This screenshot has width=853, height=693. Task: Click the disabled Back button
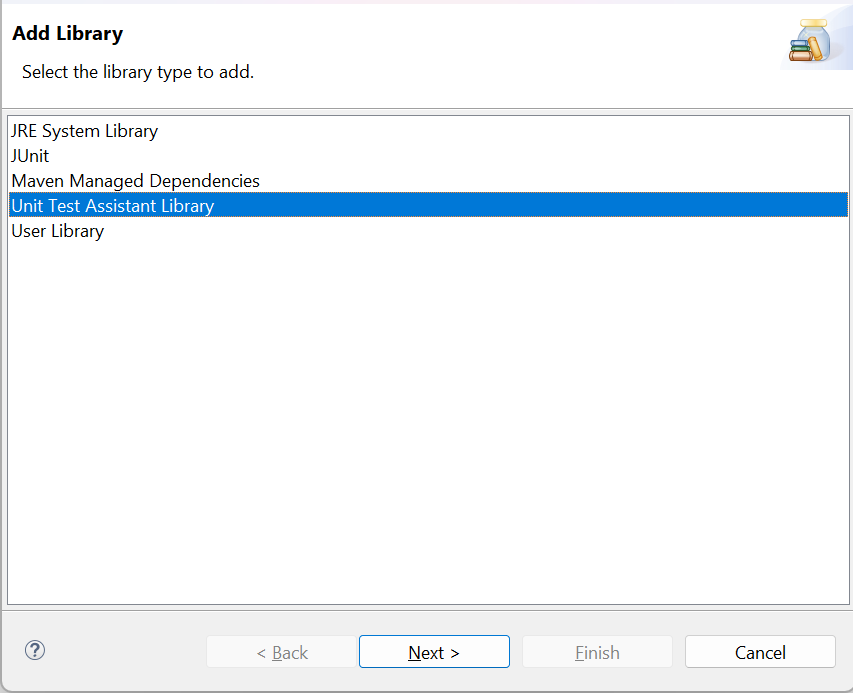point(281,652)
